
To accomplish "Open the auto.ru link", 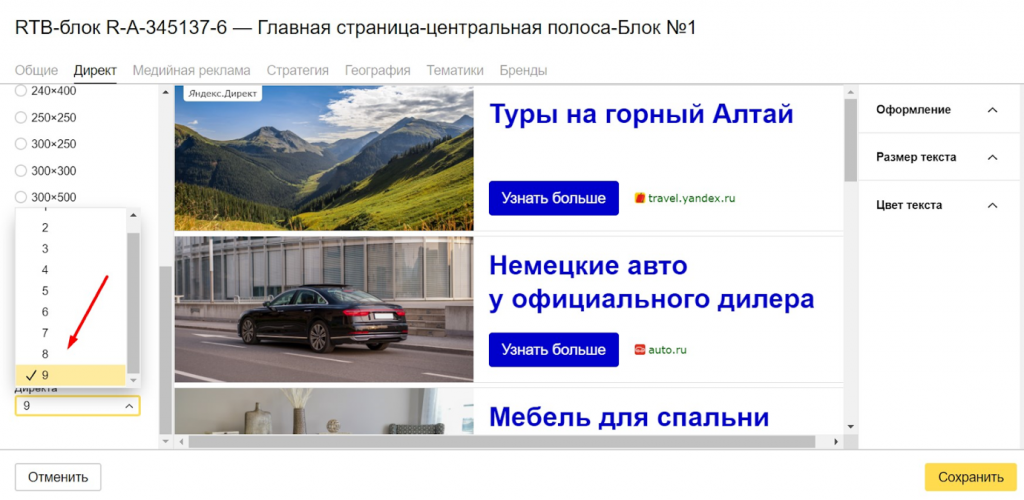I will click(x=667, y=350).
